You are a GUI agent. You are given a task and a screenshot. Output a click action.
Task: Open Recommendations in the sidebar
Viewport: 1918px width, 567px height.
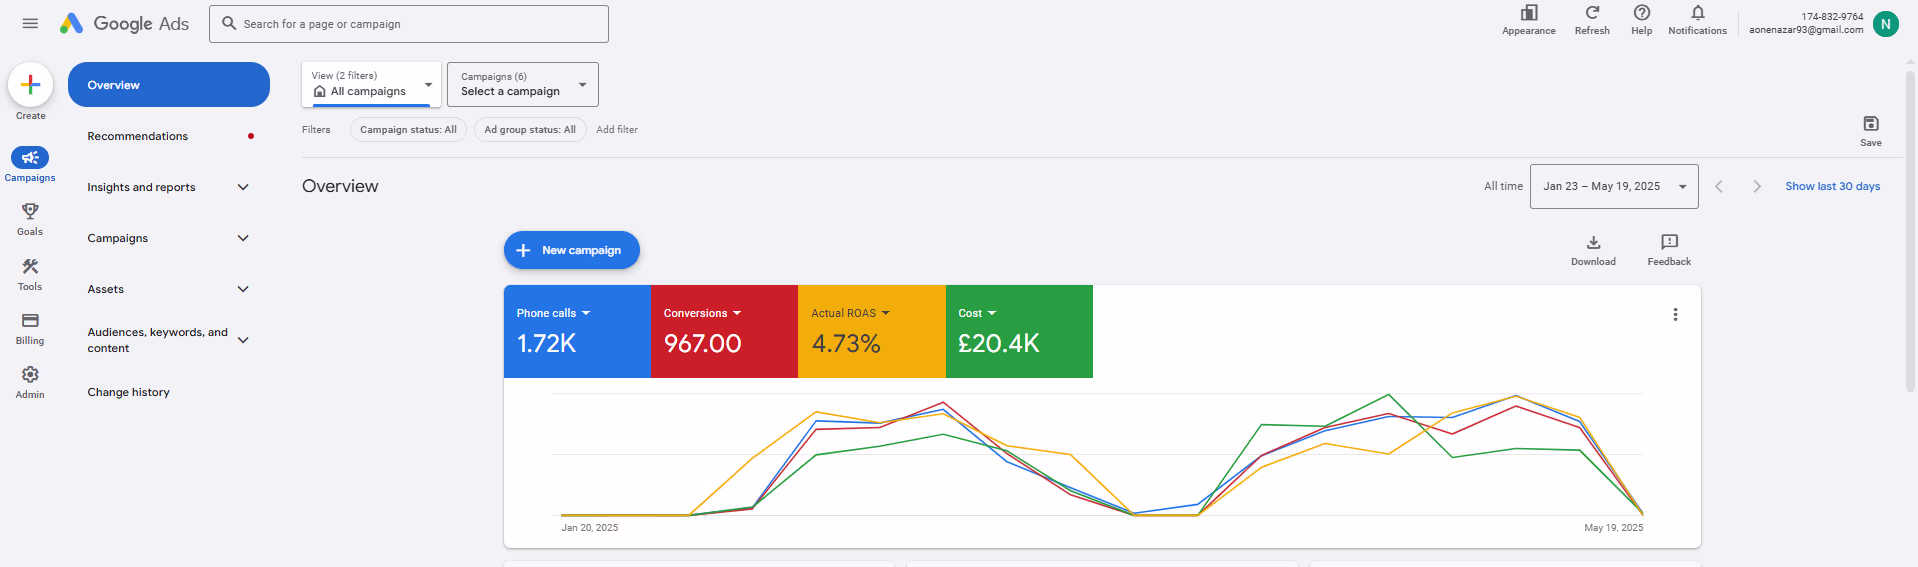(x=138, y=136)
